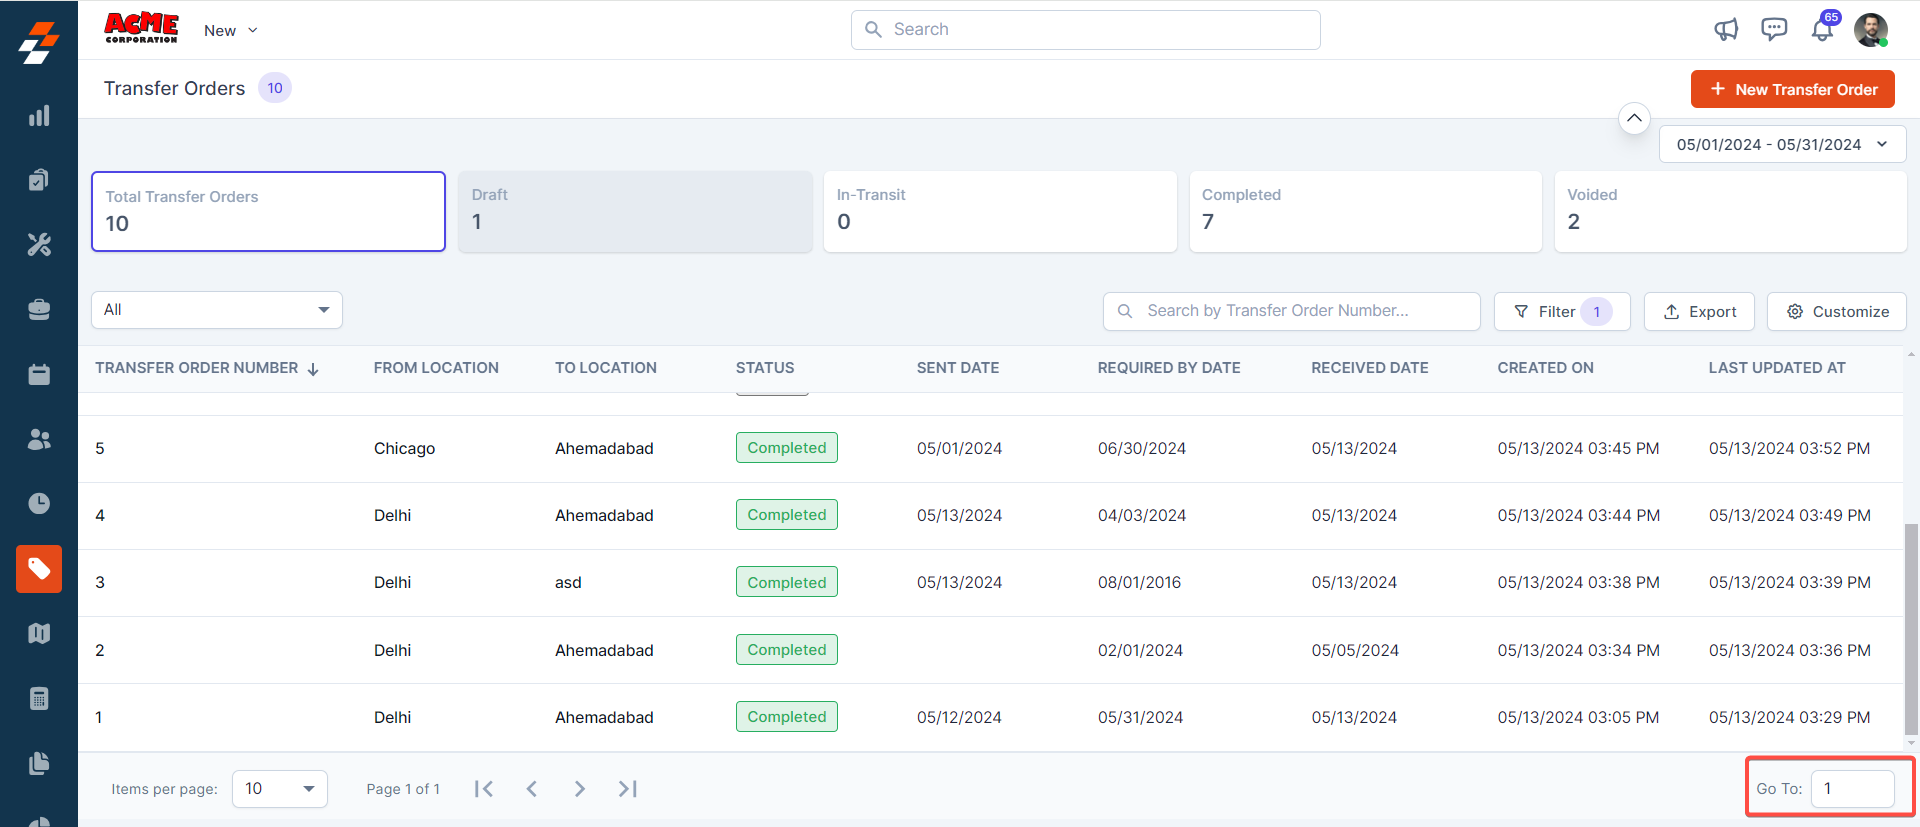This screenshot has height=827, width=1920.
Task: Open the map sidebar icon
Action: coord(39,633)
